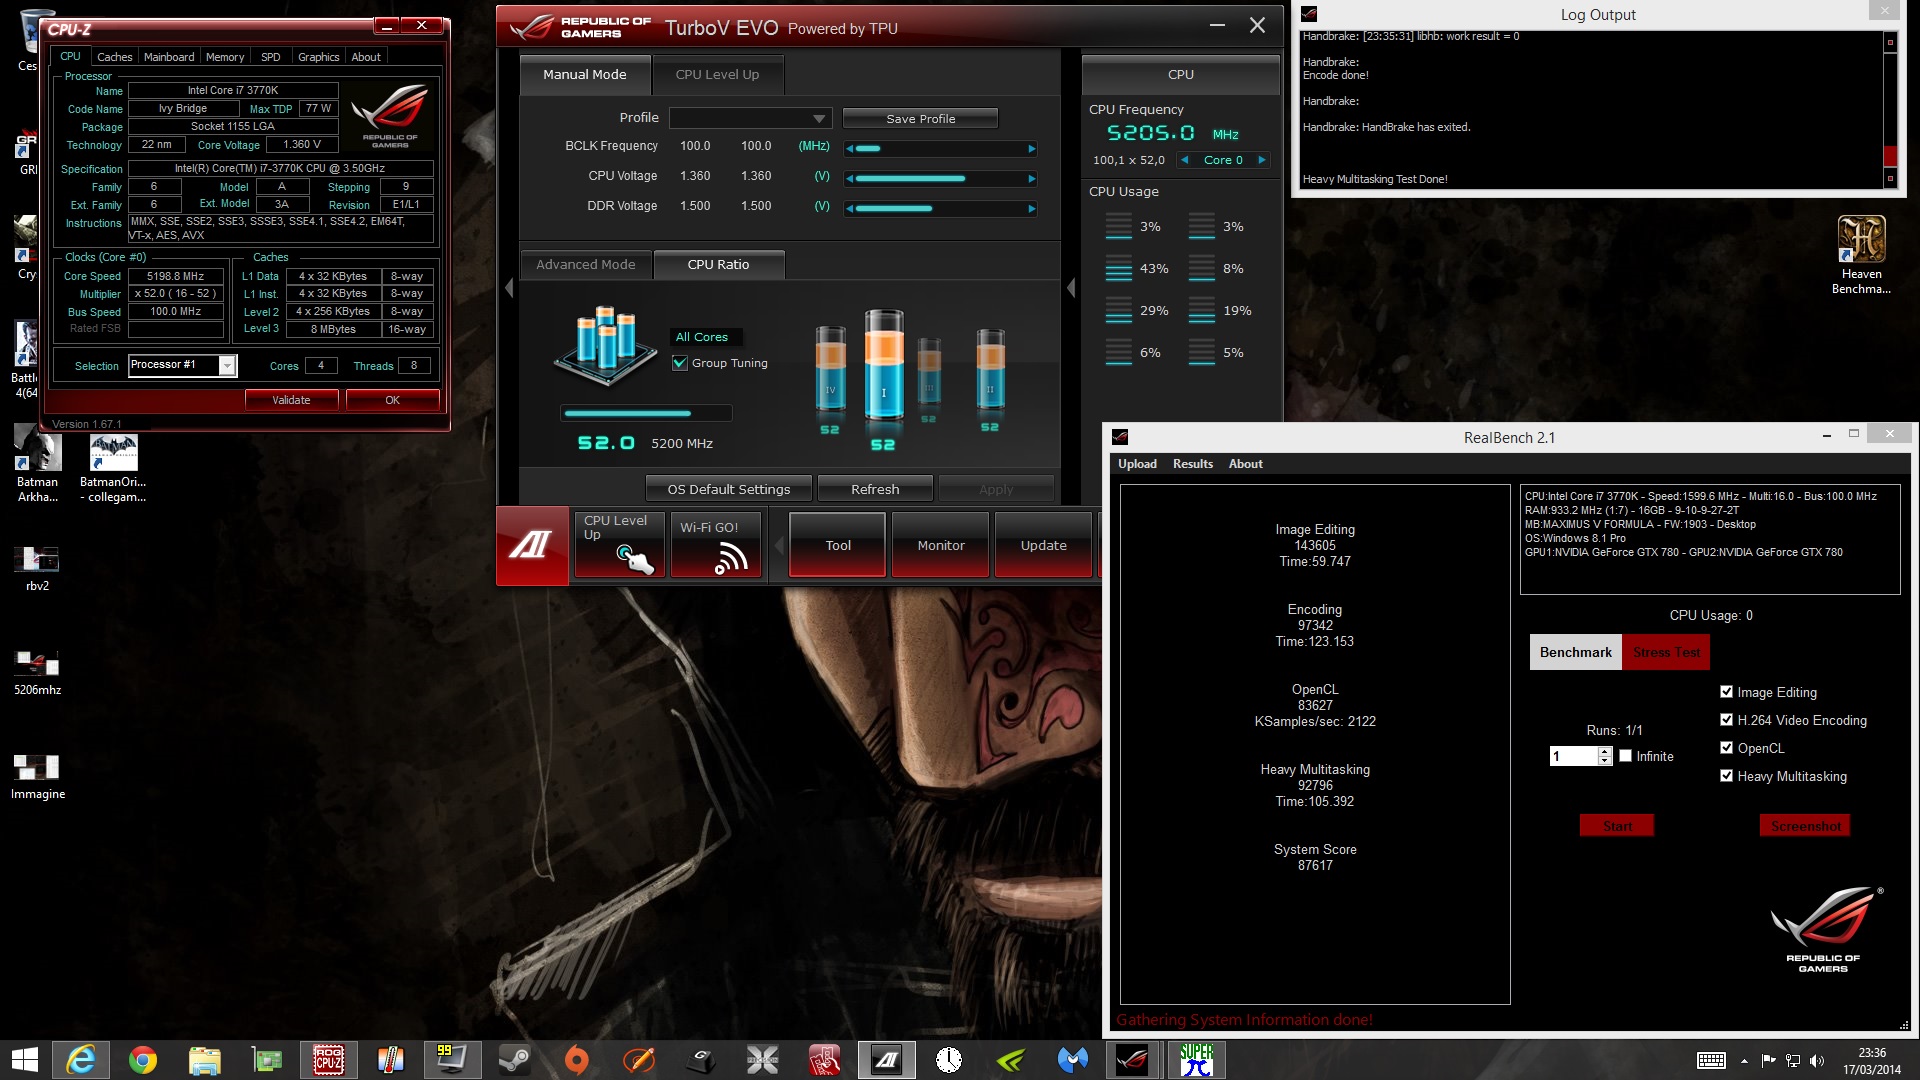Switch to the Caches tab in CPU-Z
This screenshot has height=1080, width=1920.
click(114, 57)
